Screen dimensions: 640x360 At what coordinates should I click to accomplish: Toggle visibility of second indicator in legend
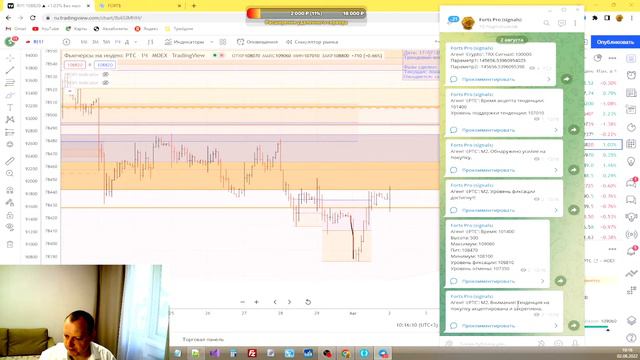tap(106, 82)
